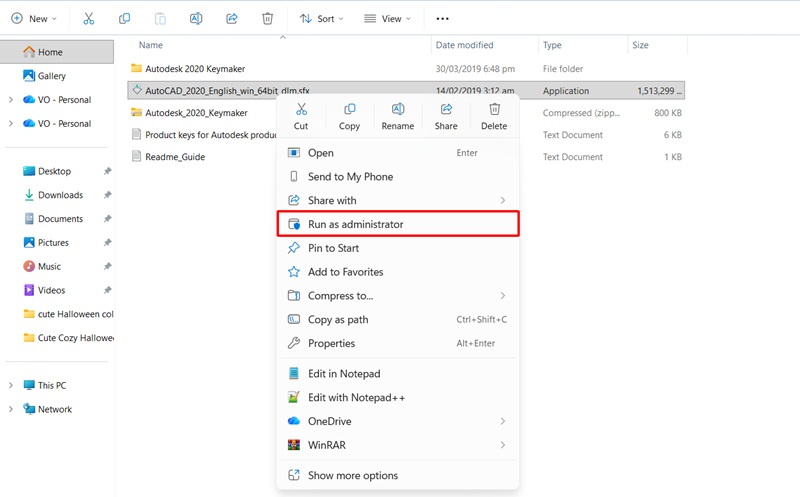Open the View dropdown
This screenshot has height=497, width=800.
click(387, 19)
